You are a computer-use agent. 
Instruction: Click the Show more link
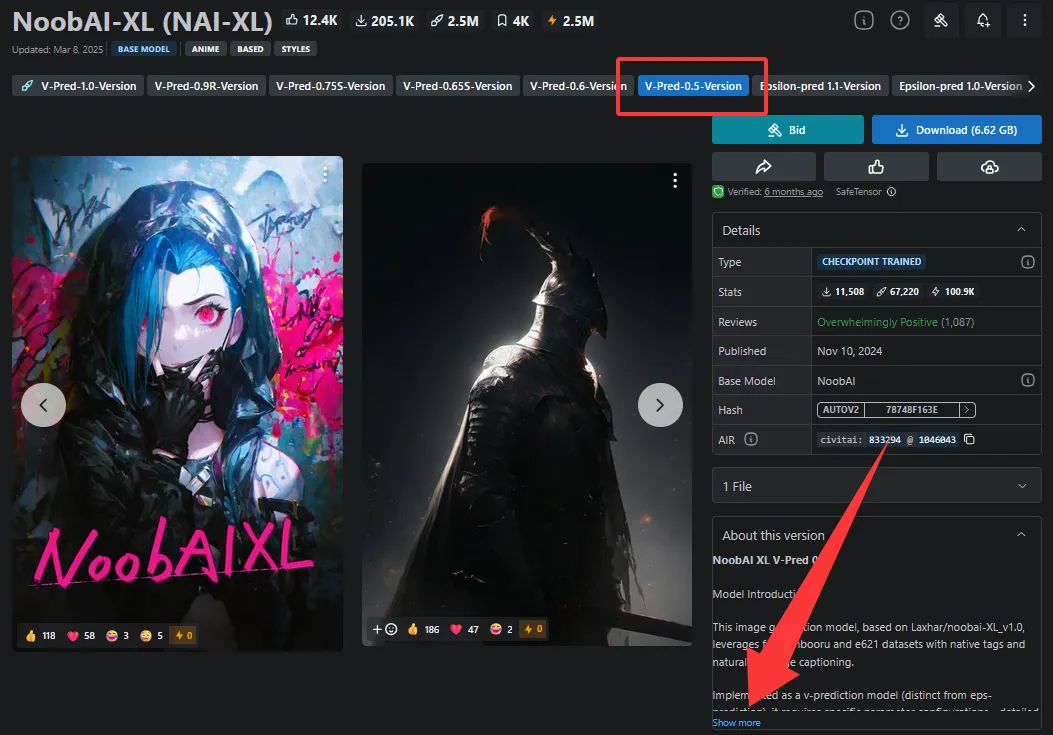(736, 723)
